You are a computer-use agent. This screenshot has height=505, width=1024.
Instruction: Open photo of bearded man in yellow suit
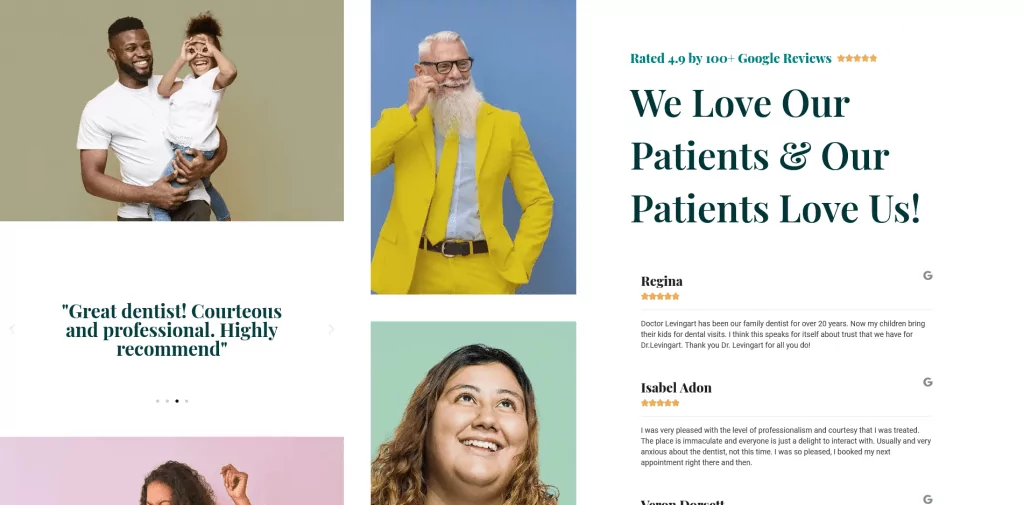click(473, 147)
